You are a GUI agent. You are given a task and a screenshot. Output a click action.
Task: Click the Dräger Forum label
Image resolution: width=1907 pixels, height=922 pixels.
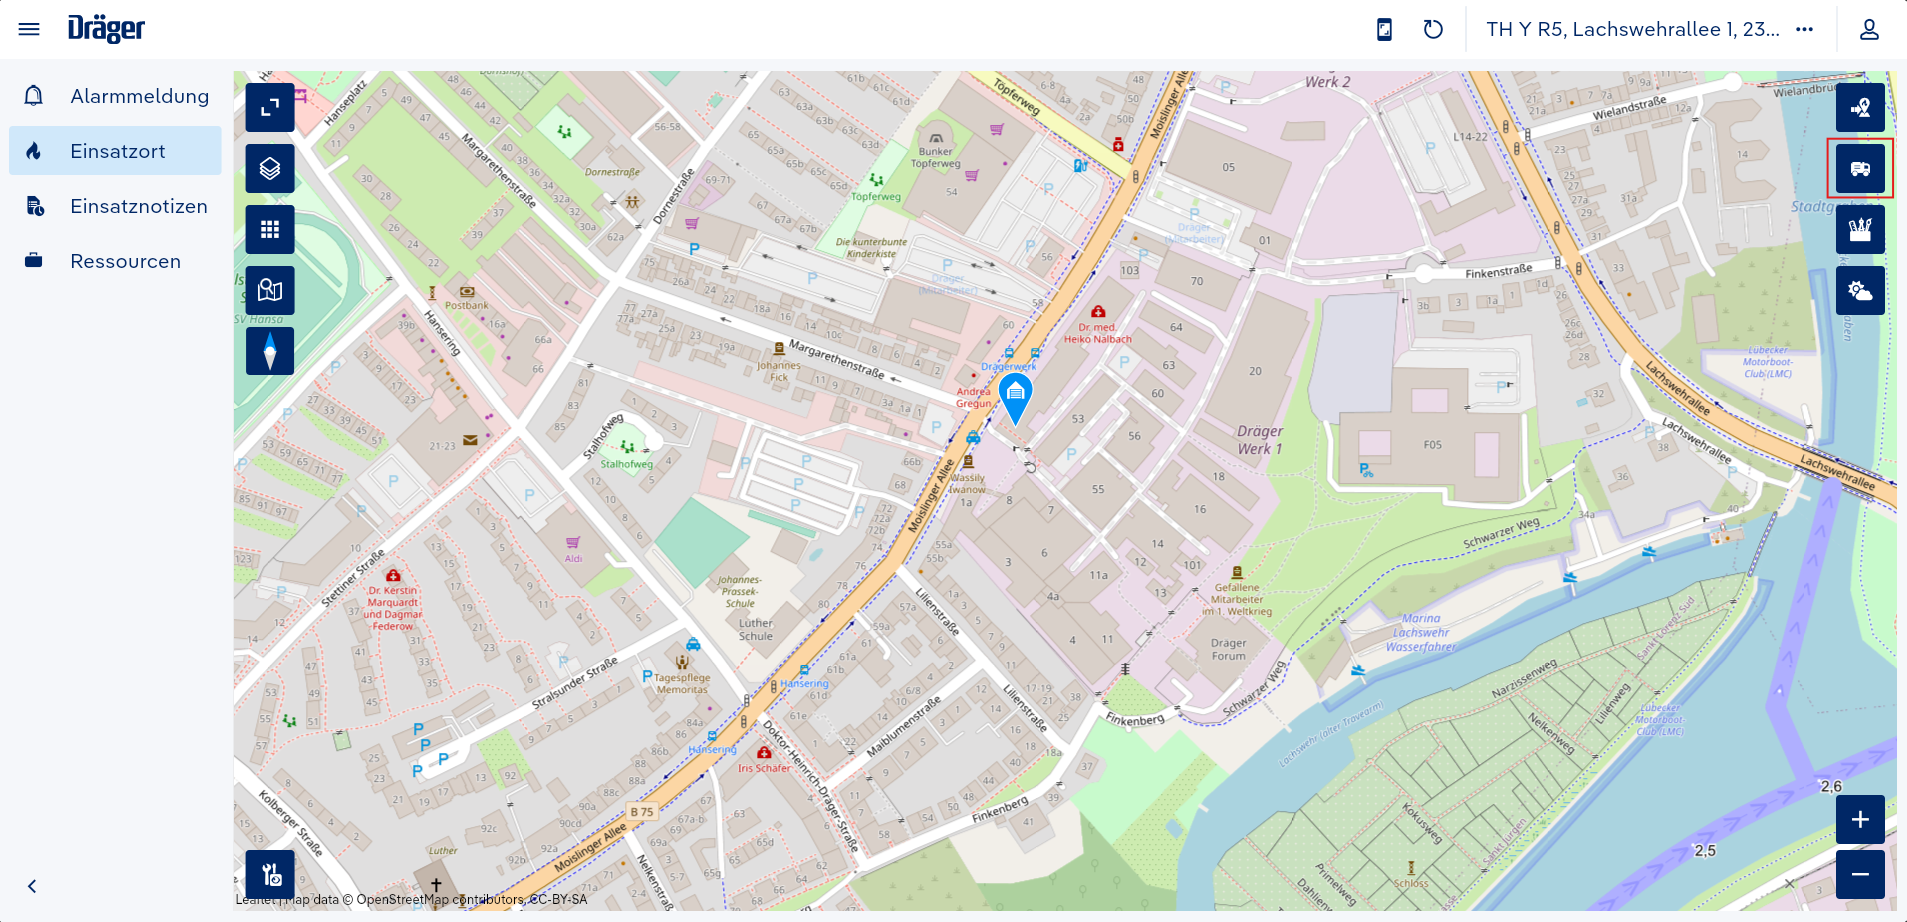1229,650
